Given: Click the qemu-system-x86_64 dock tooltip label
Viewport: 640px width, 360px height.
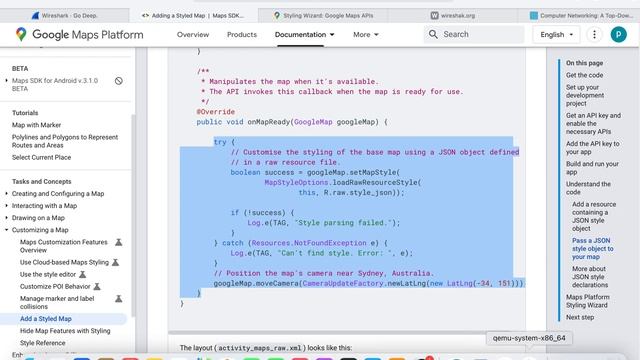Looking at the screenshot, I should [529, 338].
